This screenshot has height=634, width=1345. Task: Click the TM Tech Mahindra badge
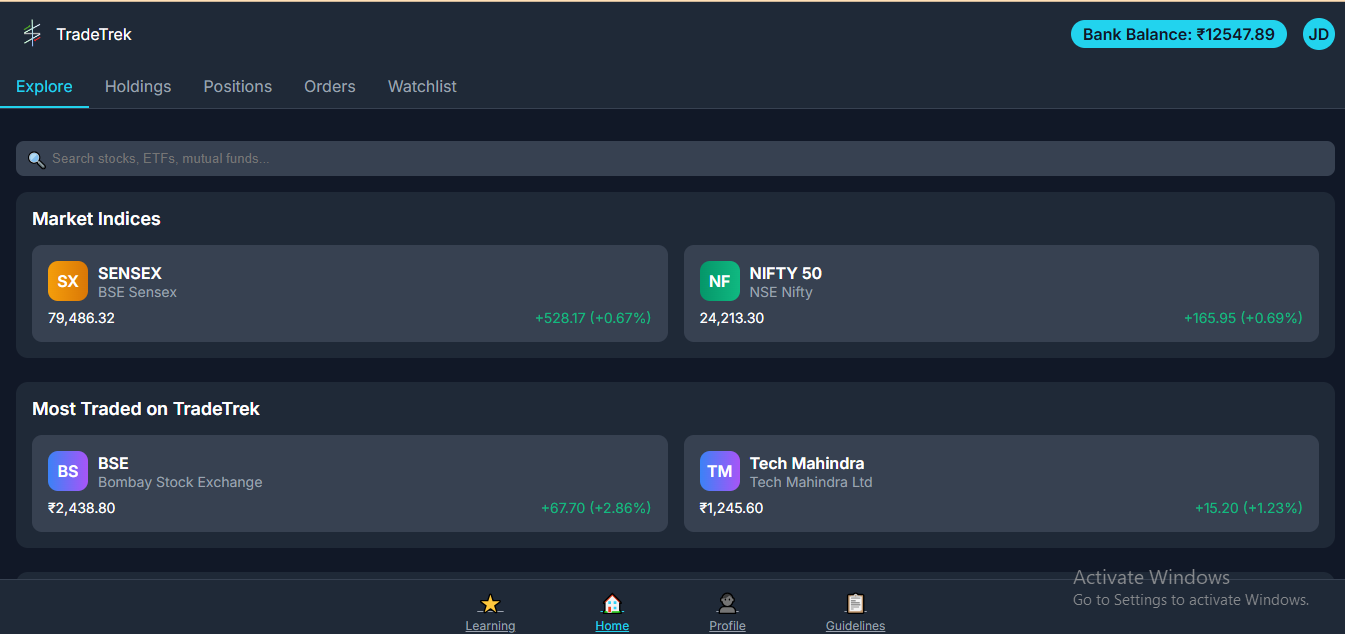(x=720, y=471)
